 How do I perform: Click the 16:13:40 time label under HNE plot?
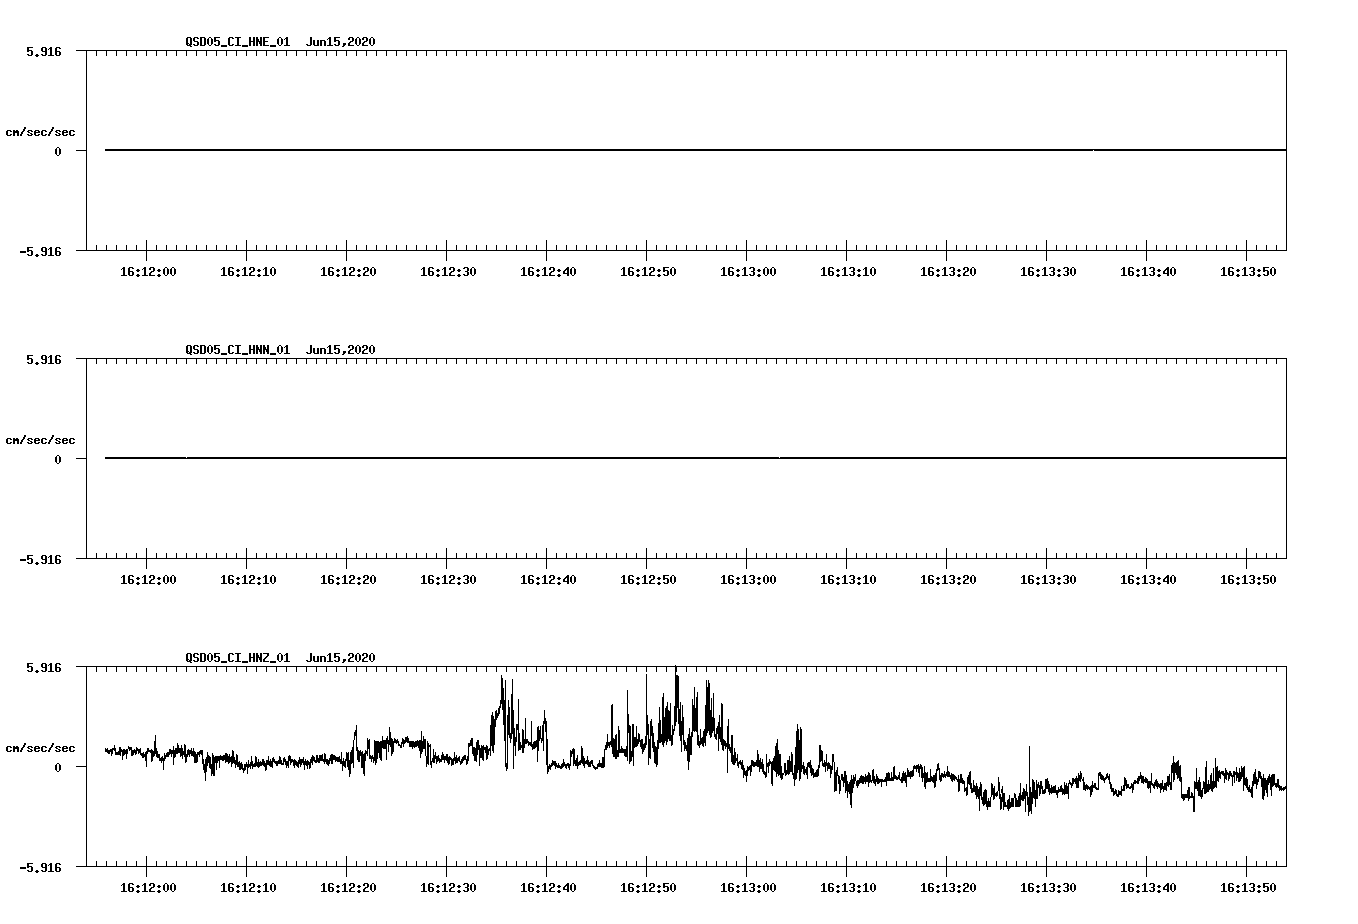pyautogui.click(x=1148, y=272)
